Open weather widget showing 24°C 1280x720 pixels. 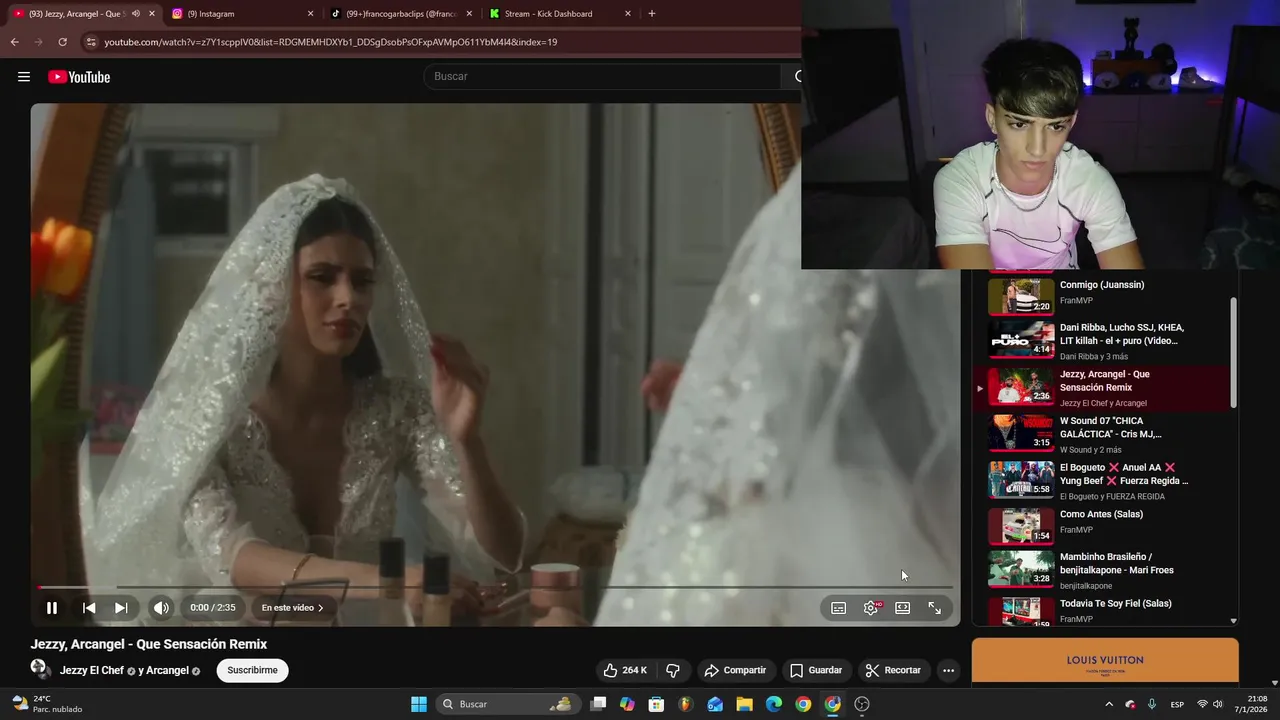pos(45,704)
